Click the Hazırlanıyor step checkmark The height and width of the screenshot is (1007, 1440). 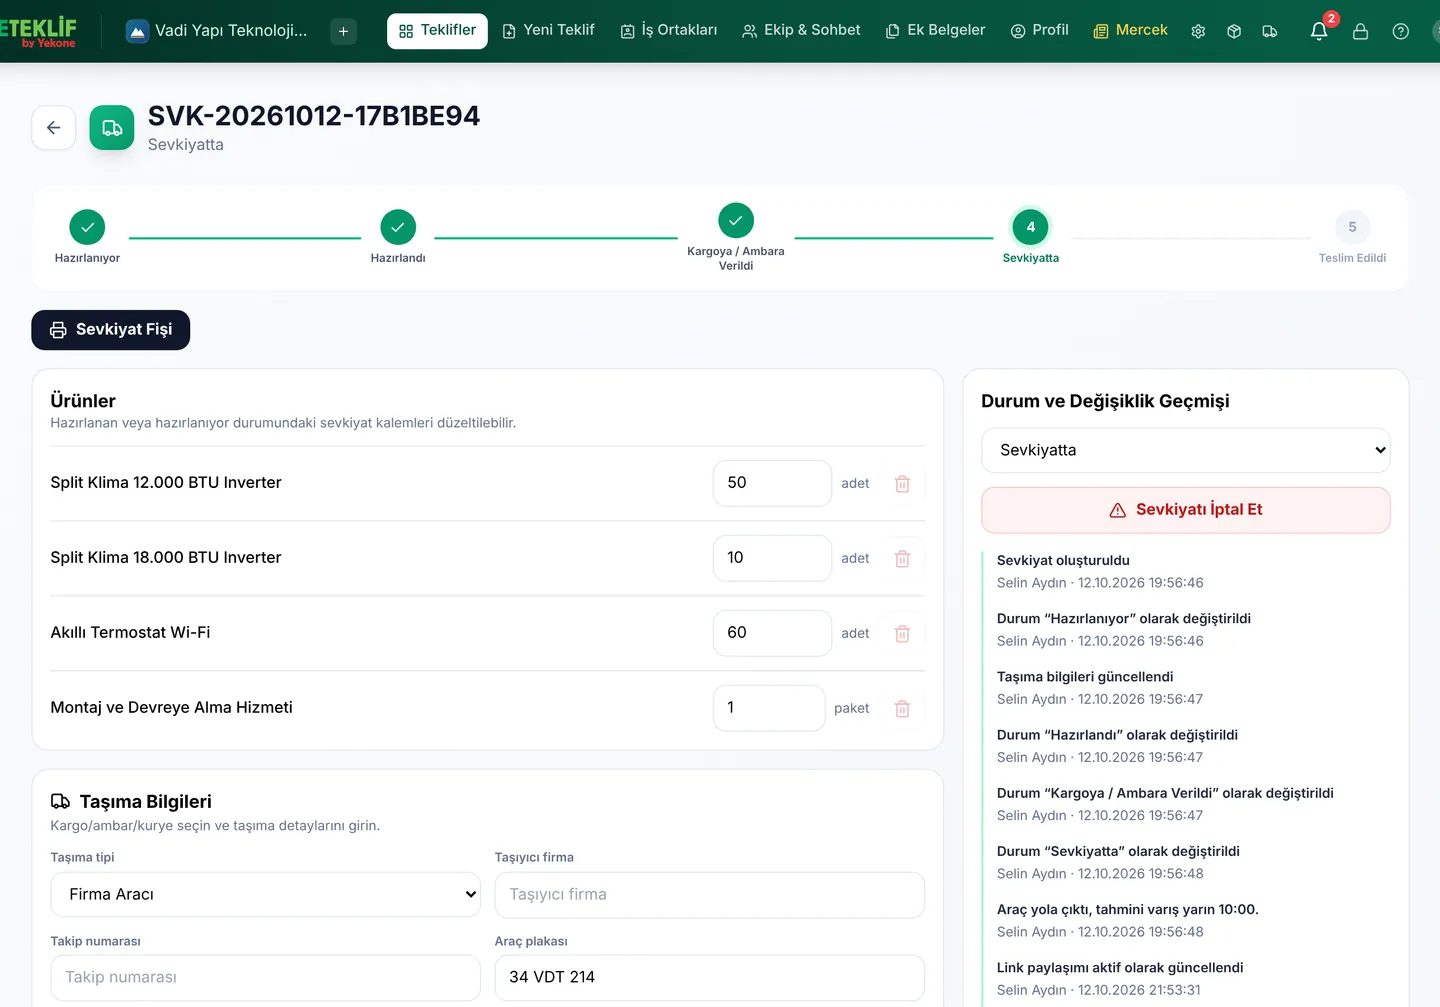pos(87,227)
